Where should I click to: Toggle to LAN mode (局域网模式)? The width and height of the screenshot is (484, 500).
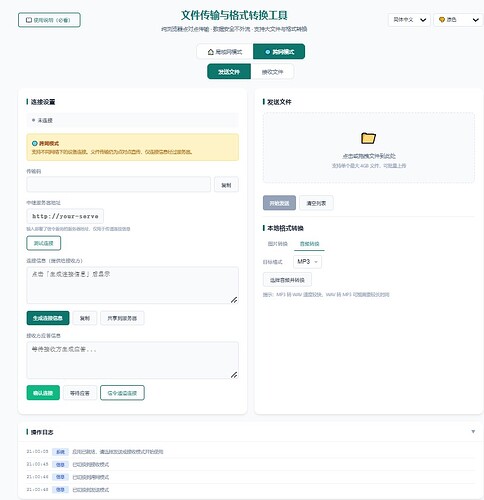[225, 52]
